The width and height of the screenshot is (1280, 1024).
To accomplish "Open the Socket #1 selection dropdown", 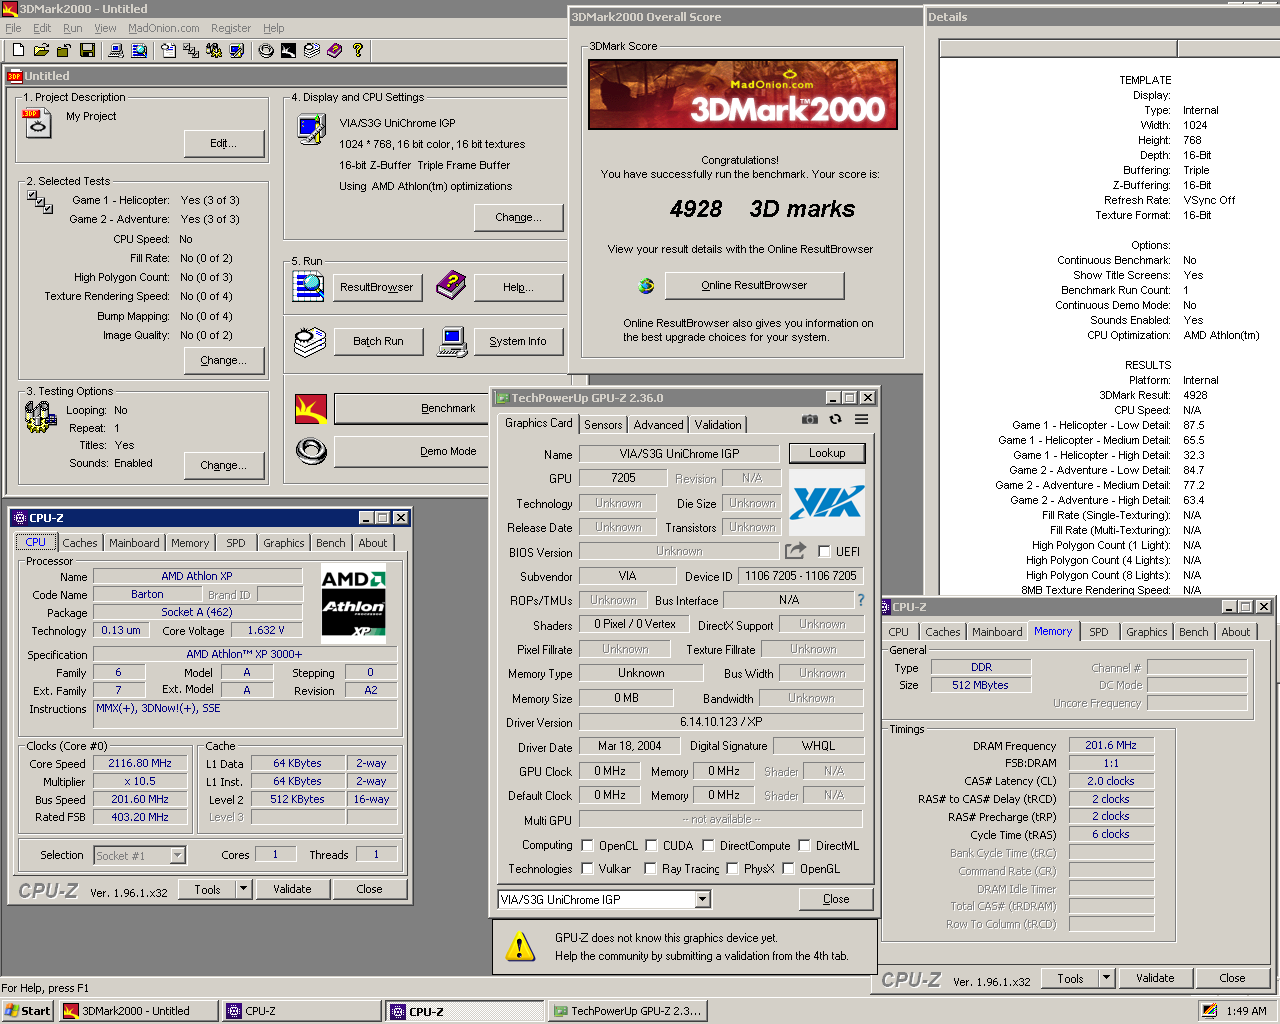I will click(x=177, y=855).
